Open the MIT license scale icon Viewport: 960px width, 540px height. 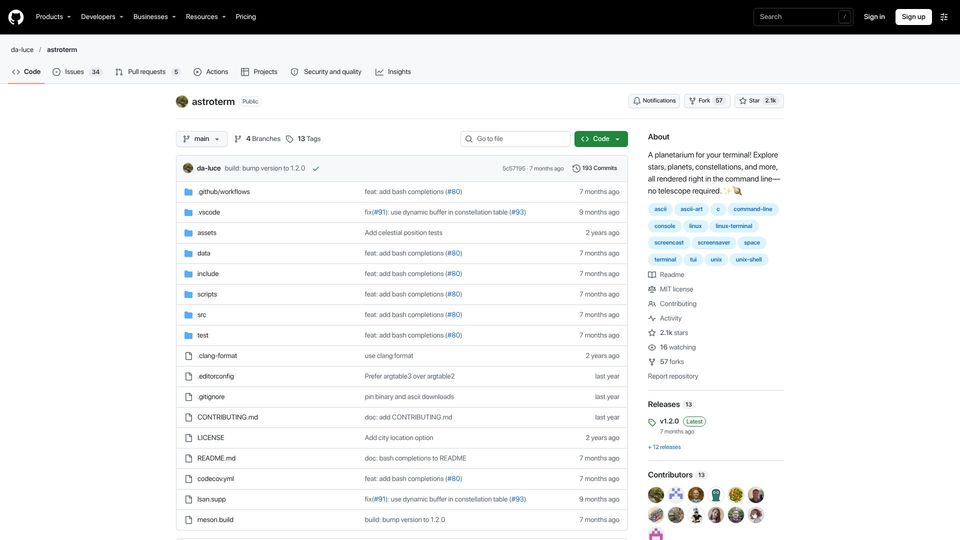click(x=652, y=289)
